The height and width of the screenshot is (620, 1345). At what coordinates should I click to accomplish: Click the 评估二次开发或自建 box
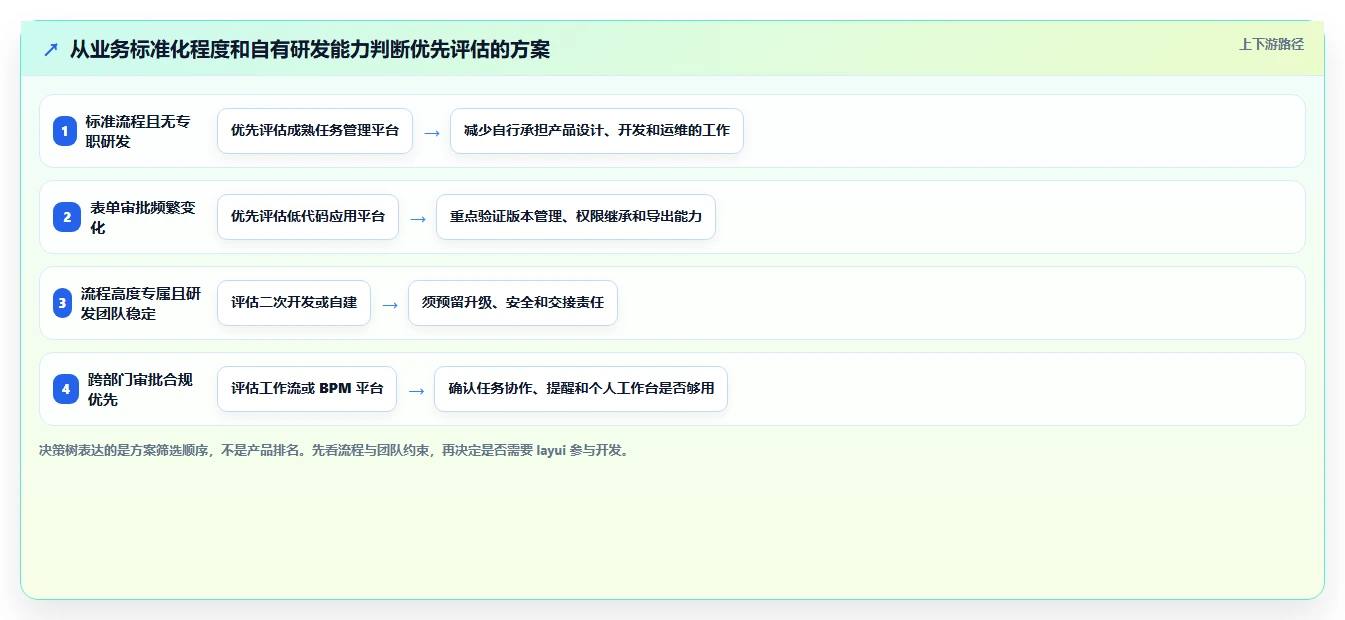[294, 303]
